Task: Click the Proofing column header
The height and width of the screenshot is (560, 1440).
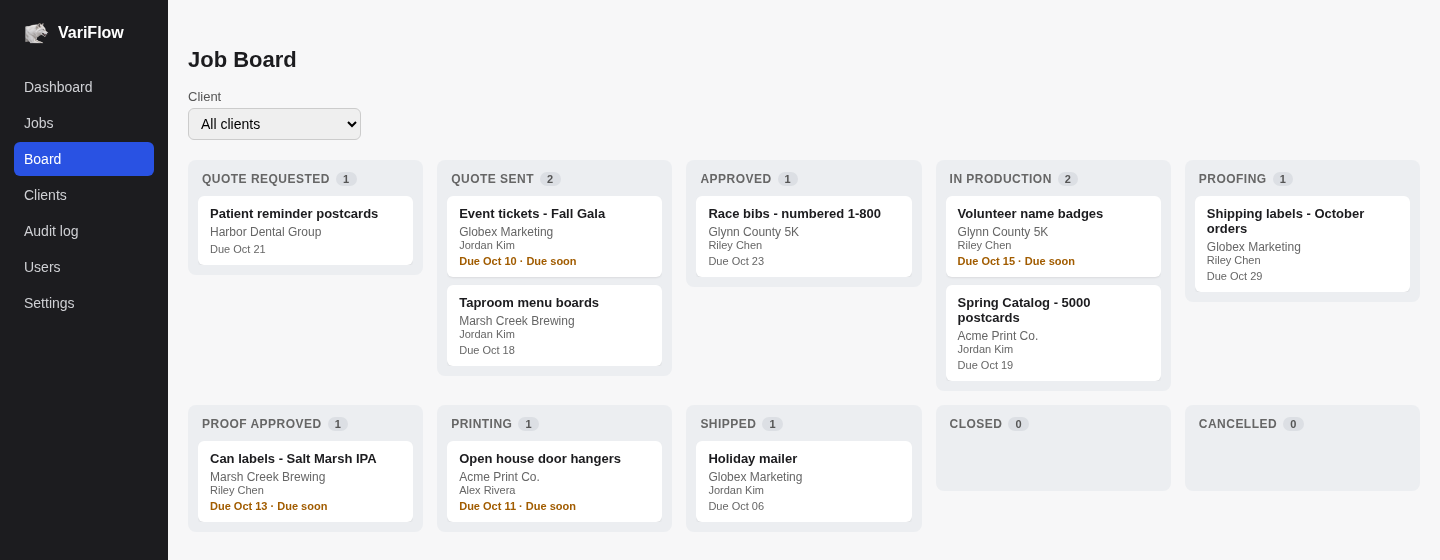Action: (1233, 179)
